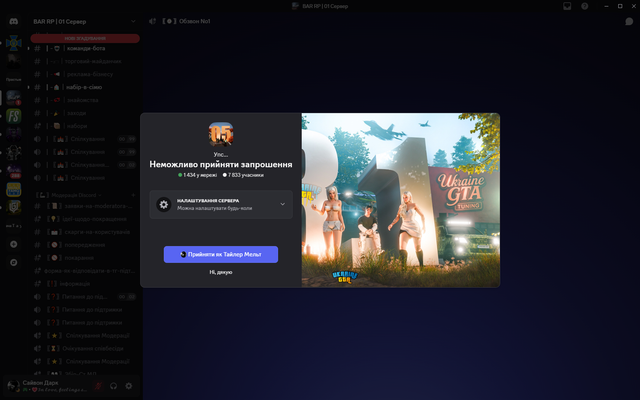Image resolution: width=640 pixels, height=400 pixels.
Task: Open знайомства channel
Action: coord(84,100)
